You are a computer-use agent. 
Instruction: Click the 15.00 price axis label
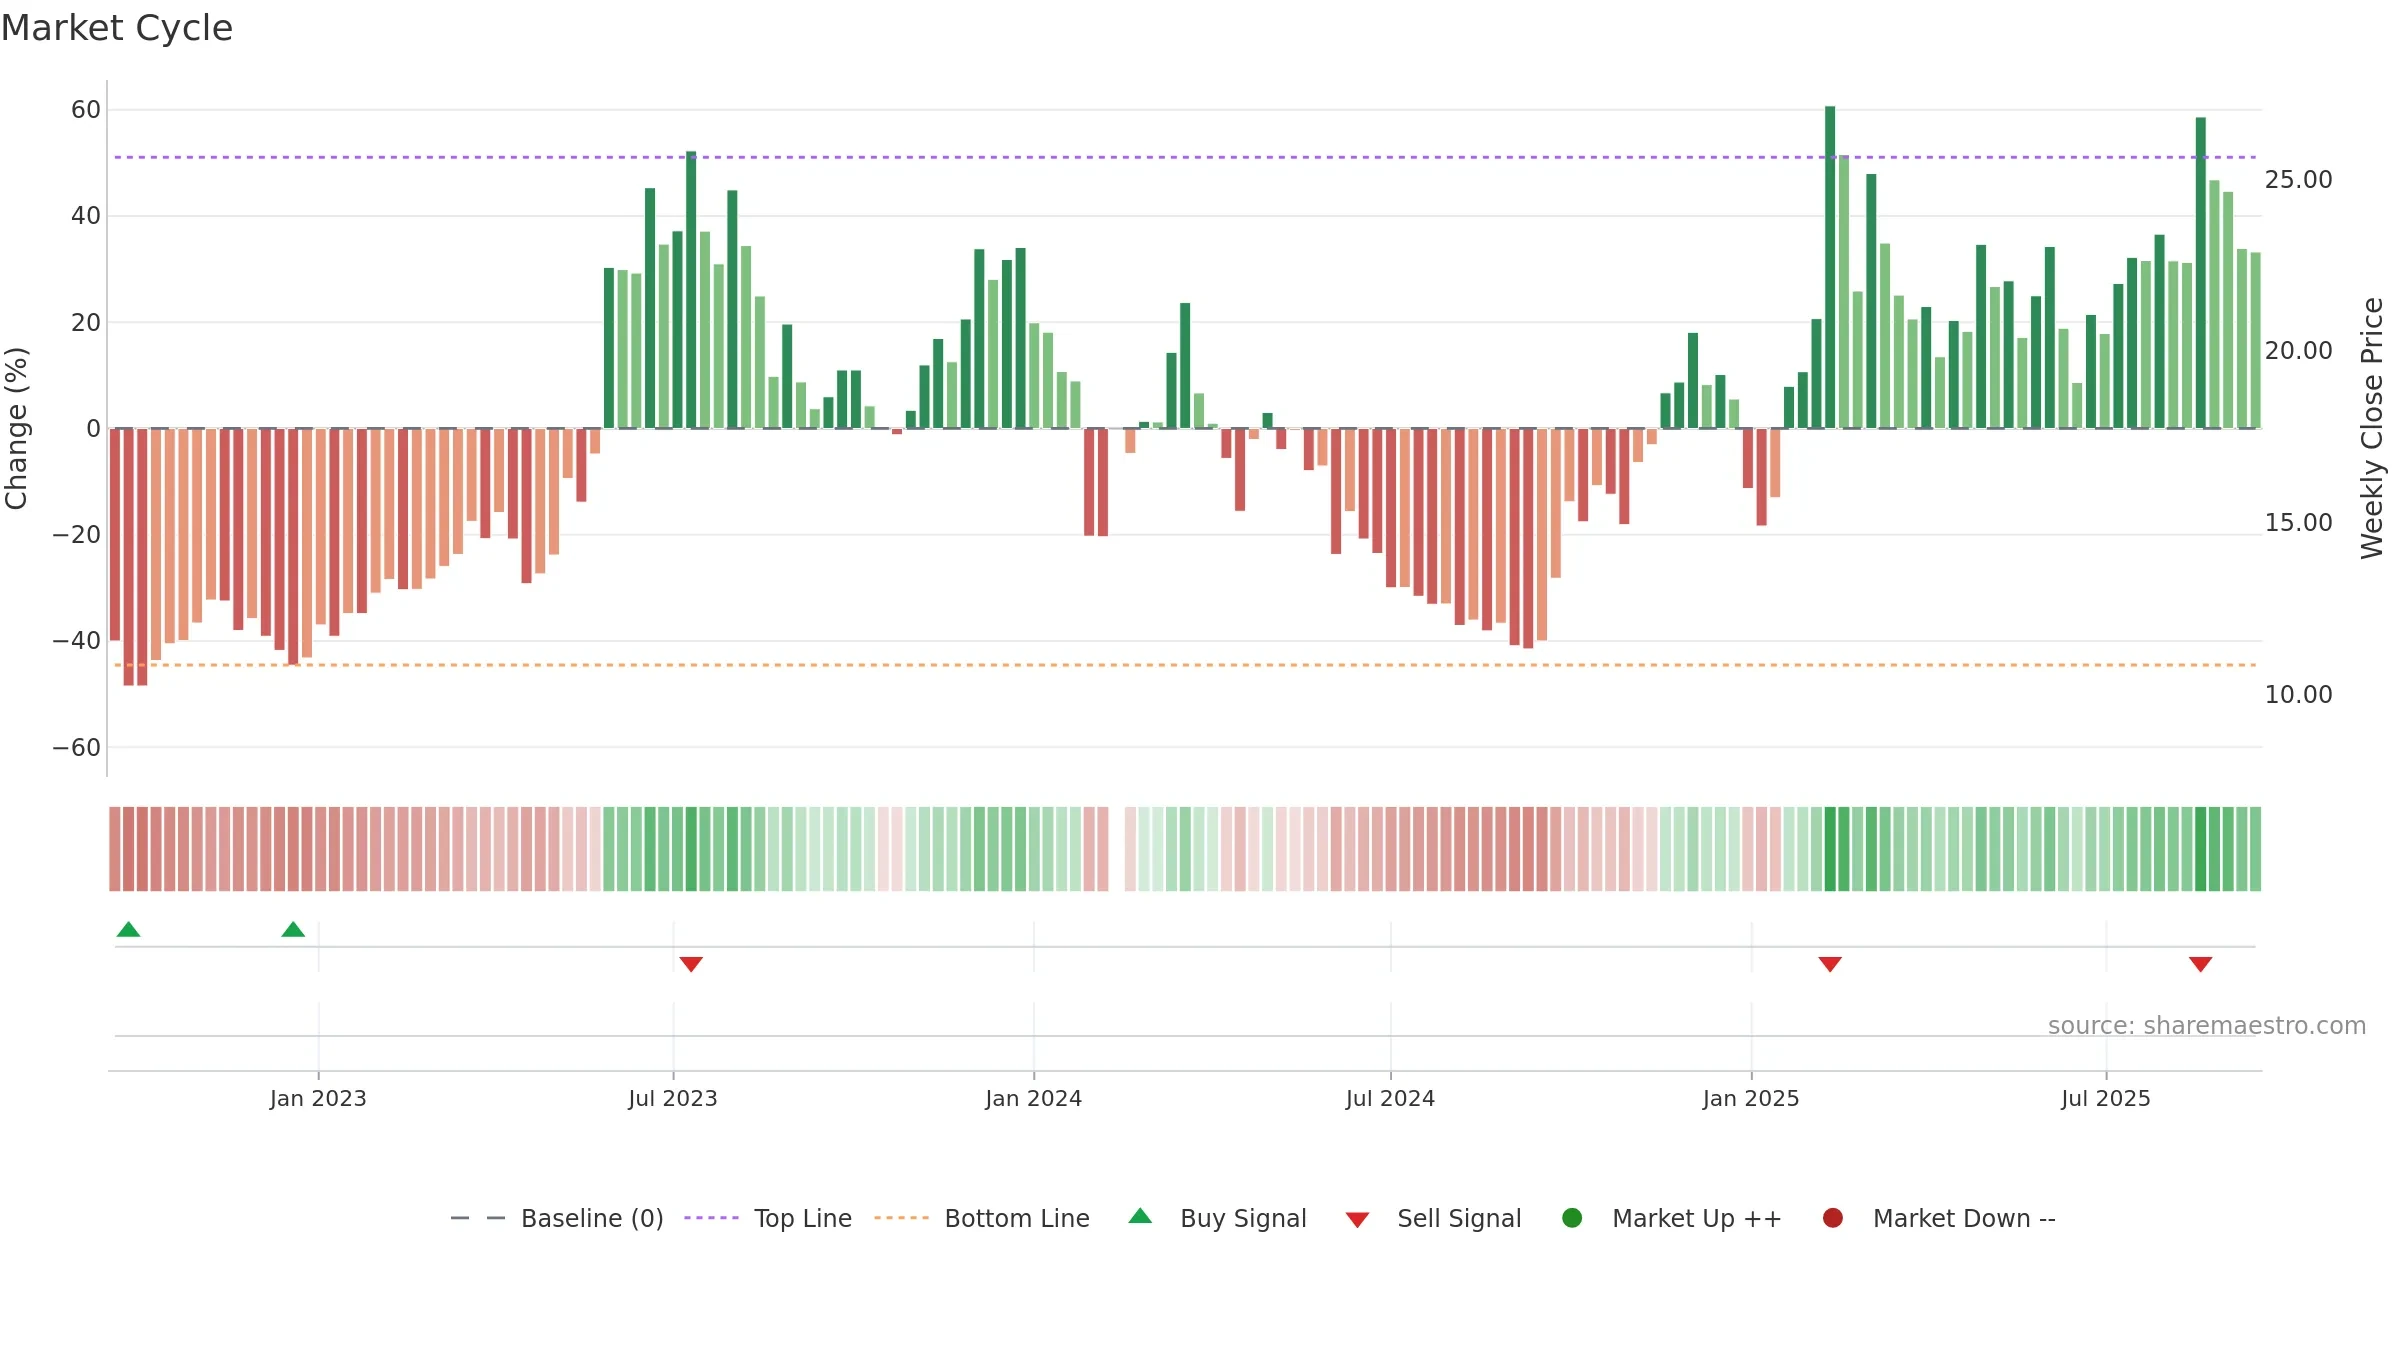coord(2298,523)
